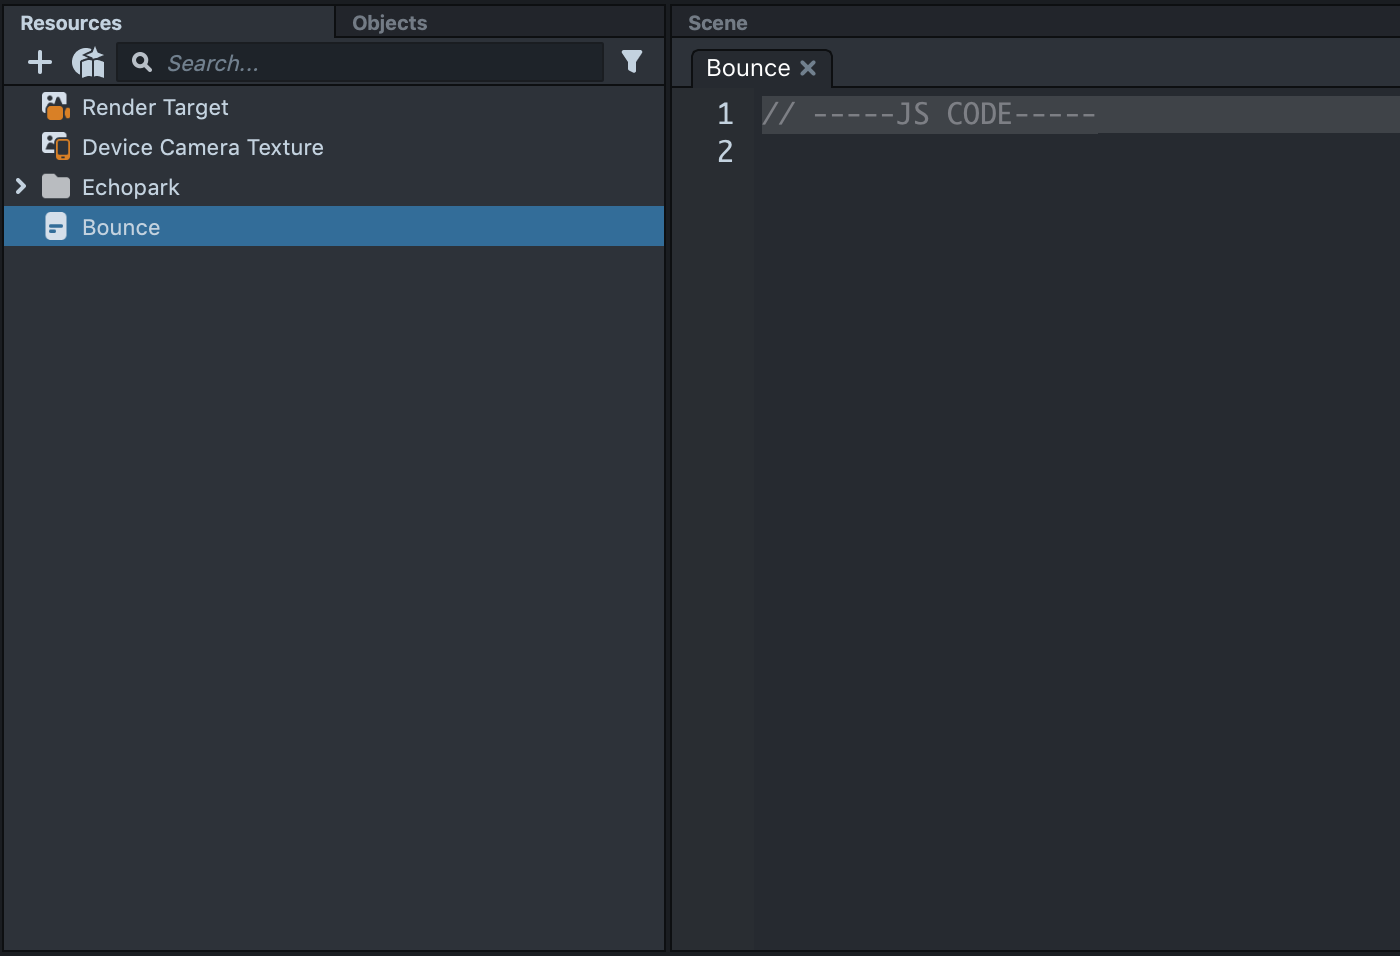Select the Render Target resource
This screenshot has height=956, width=1400.
coord(155,107)
